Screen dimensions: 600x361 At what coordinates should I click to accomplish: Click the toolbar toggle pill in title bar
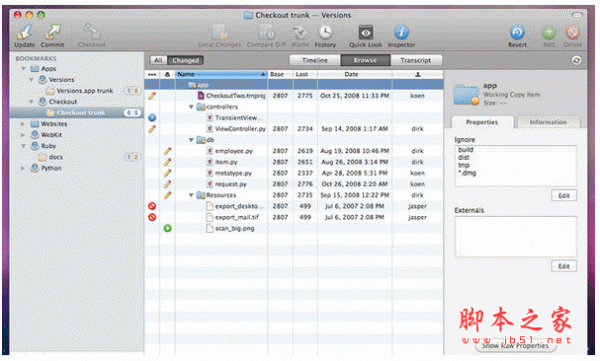point(577,15)
